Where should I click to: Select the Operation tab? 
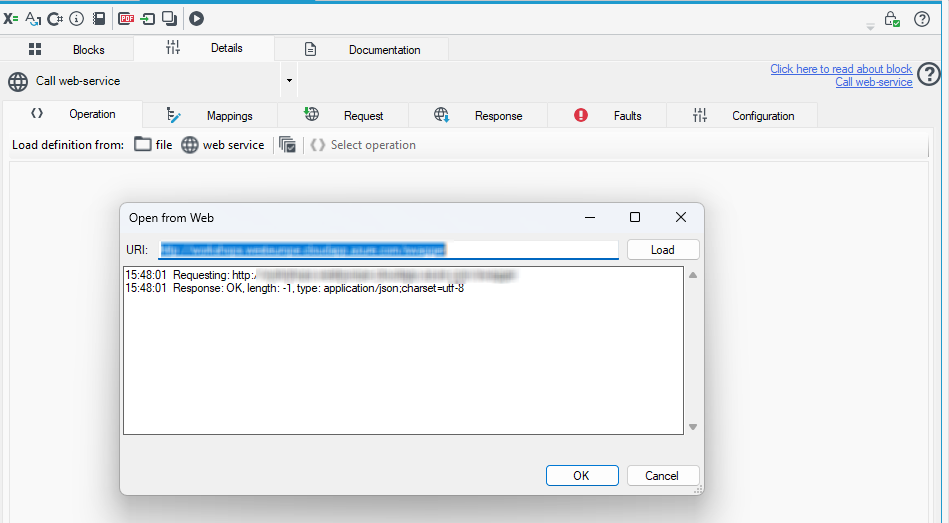click(73, 114)
